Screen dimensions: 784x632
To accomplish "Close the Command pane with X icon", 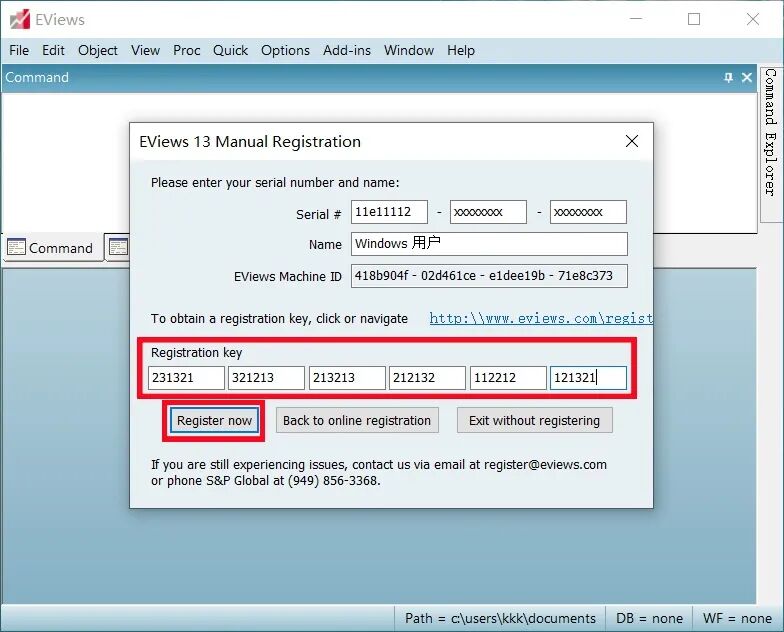I will click(746, 78).
